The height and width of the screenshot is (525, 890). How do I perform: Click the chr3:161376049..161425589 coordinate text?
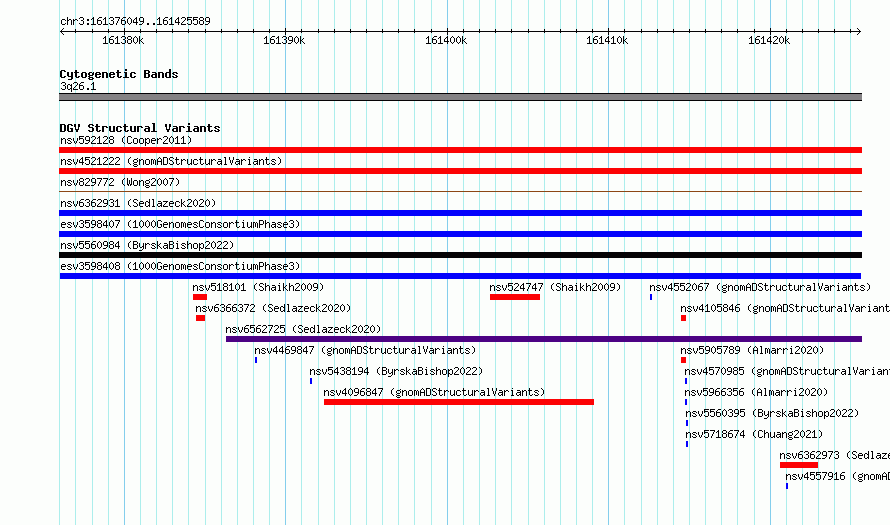tap(135, 21)
